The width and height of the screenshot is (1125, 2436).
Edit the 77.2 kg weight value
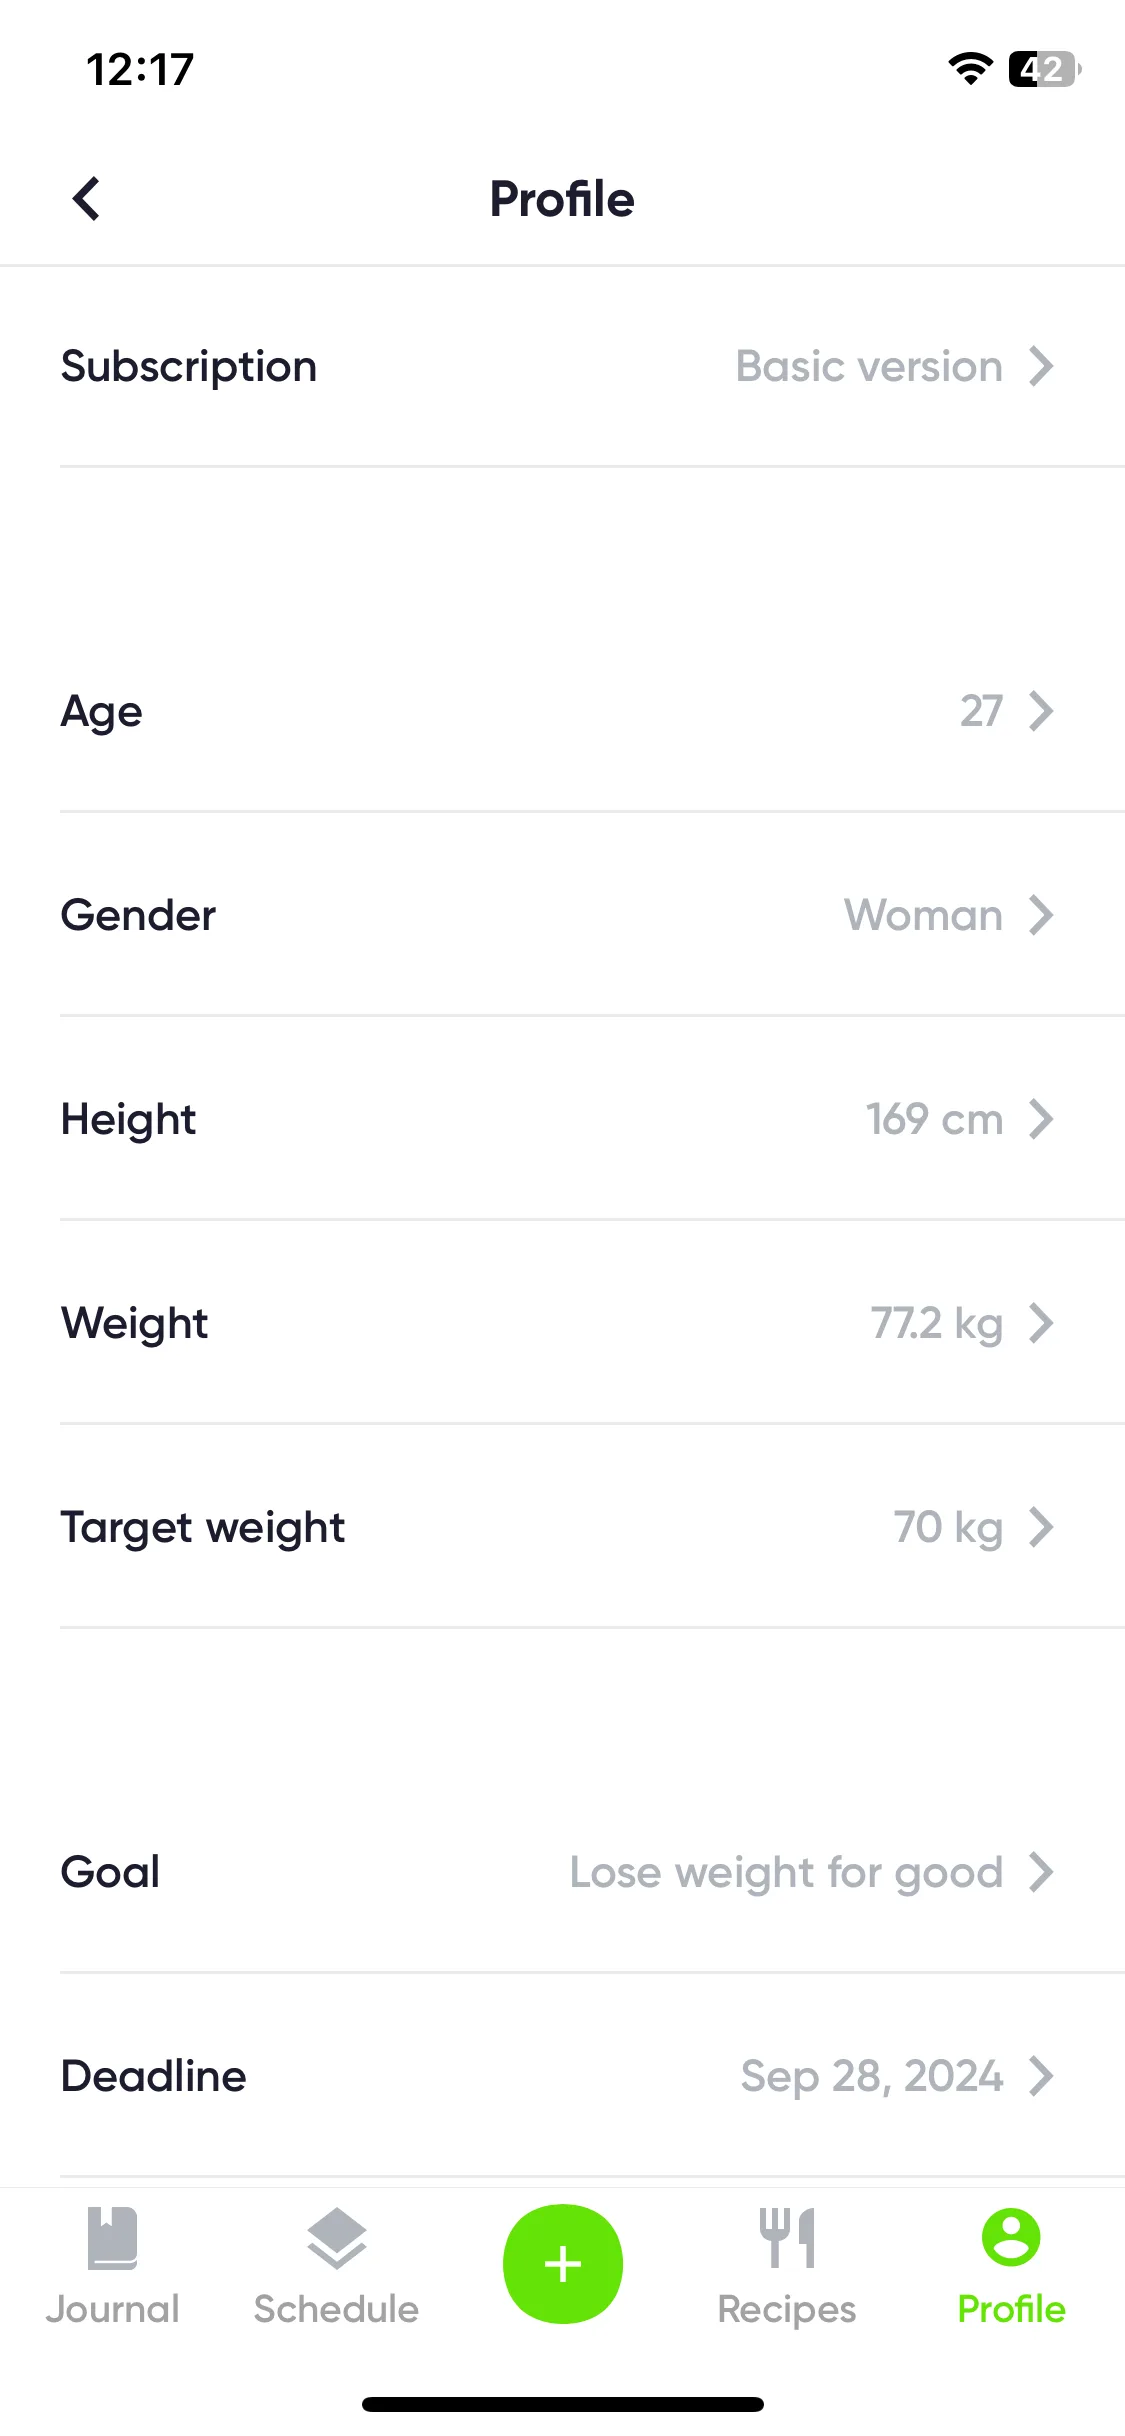tap(937, 1324)
